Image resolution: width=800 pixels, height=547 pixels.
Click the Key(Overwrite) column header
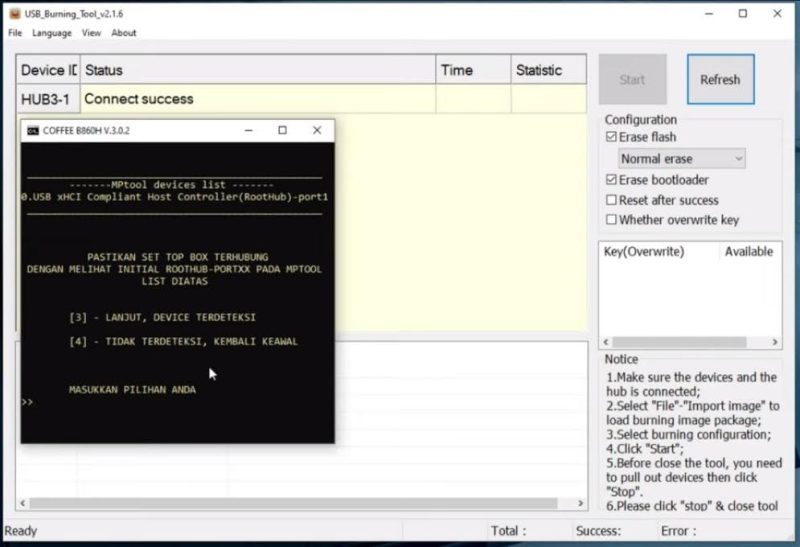(660, 252)
